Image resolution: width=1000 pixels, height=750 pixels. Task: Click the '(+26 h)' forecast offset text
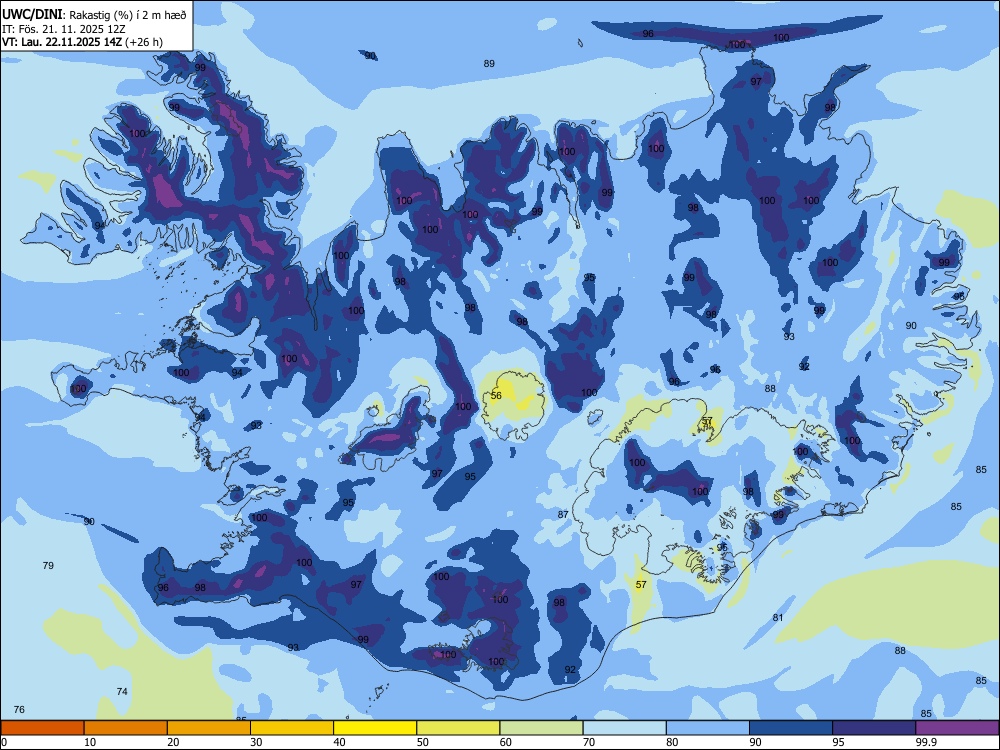(x=144, y=42)
